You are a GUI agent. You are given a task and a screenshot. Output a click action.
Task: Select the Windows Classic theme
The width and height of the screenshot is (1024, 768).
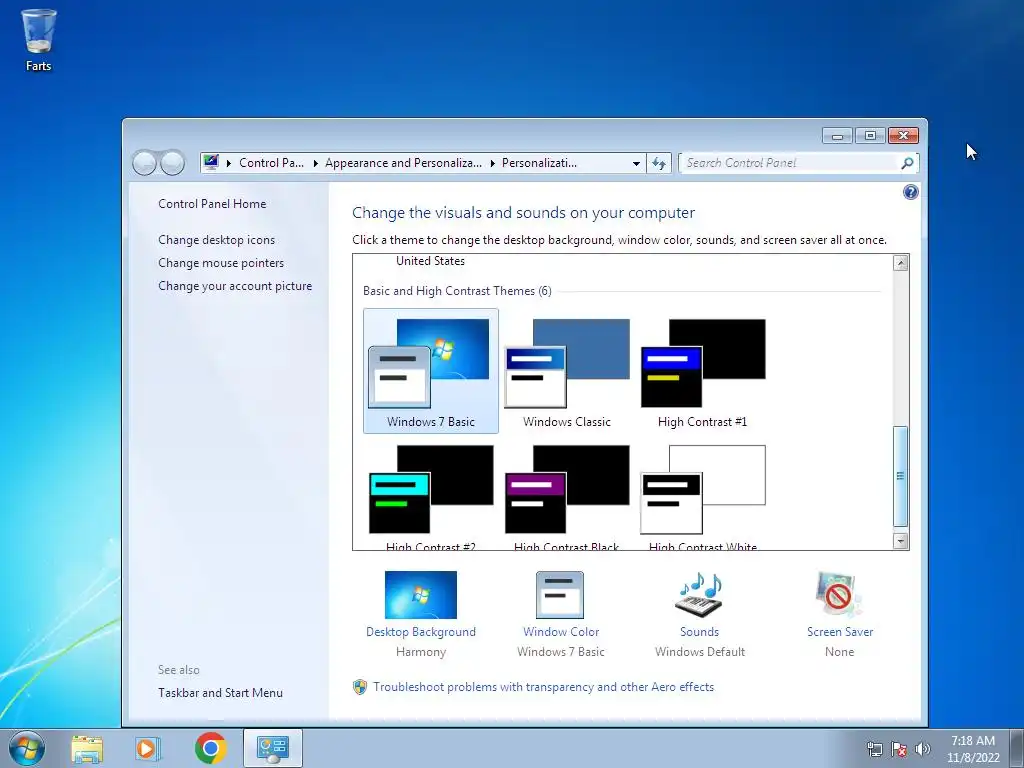[x=567, y=371]
